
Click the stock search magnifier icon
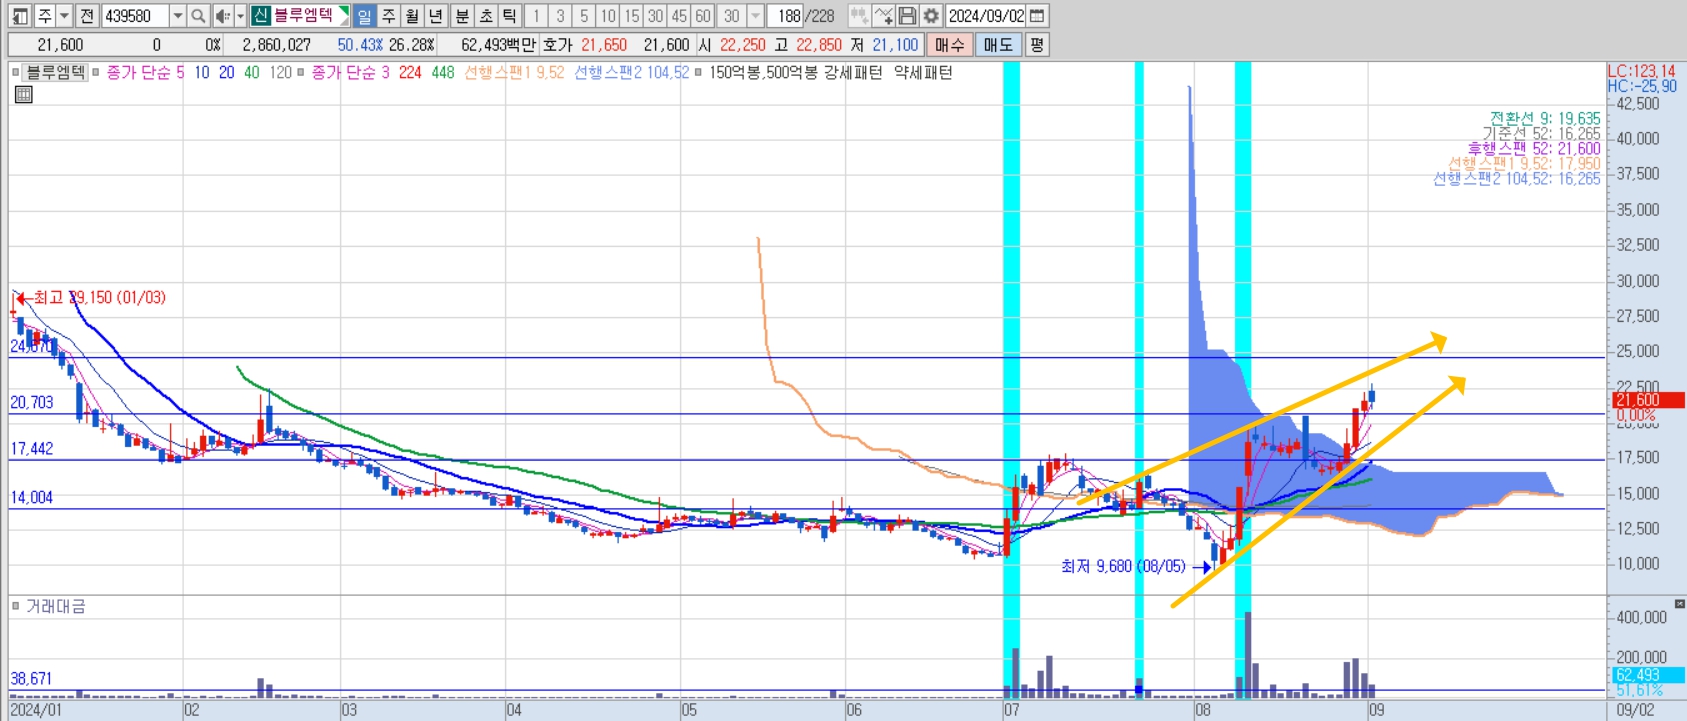point(198,16)
